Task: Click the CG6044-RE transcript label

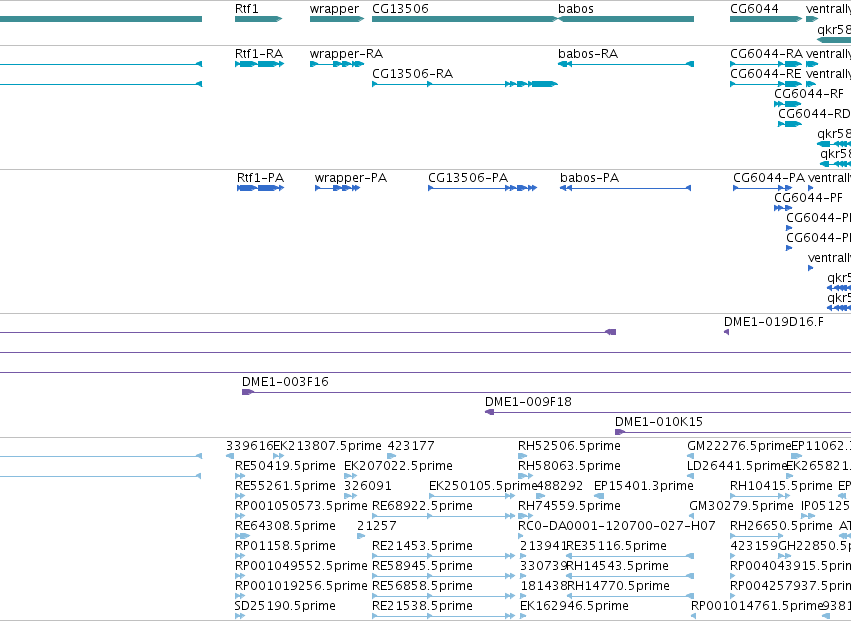Action: click(765, 74)
